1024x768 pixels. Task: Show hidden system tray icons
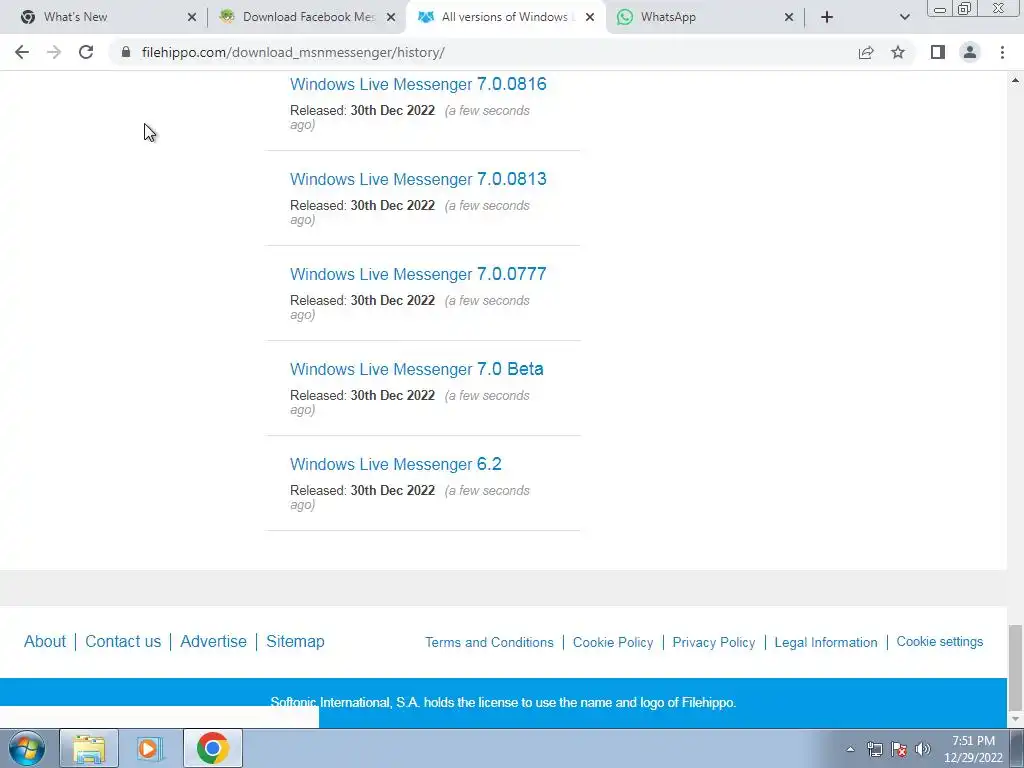pos(850,749)
